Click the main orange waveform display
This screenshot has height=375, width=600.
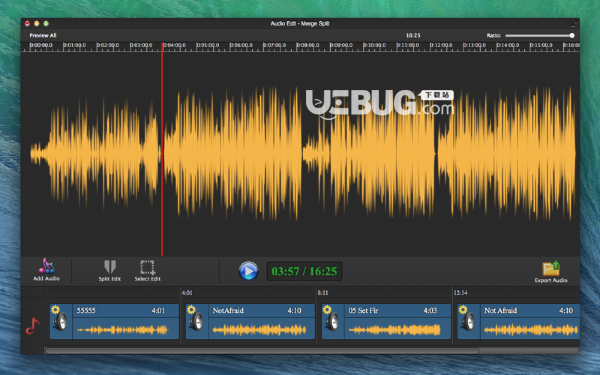pyautogui.click(x=302, y=153)
